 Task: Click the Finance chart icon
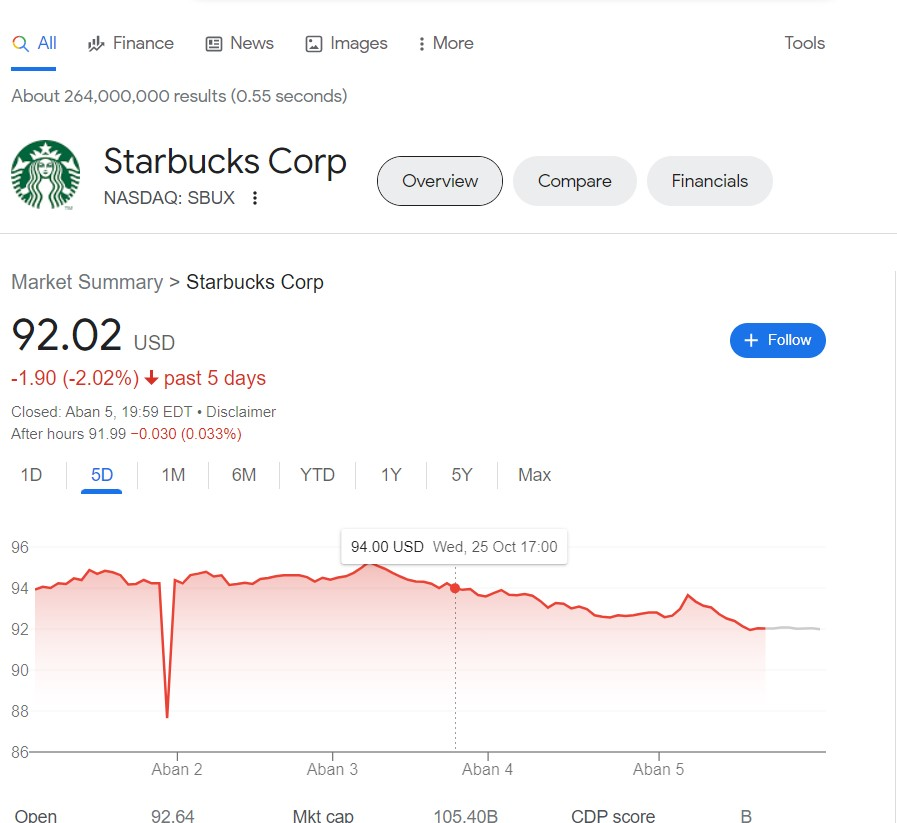pos(97,43)
